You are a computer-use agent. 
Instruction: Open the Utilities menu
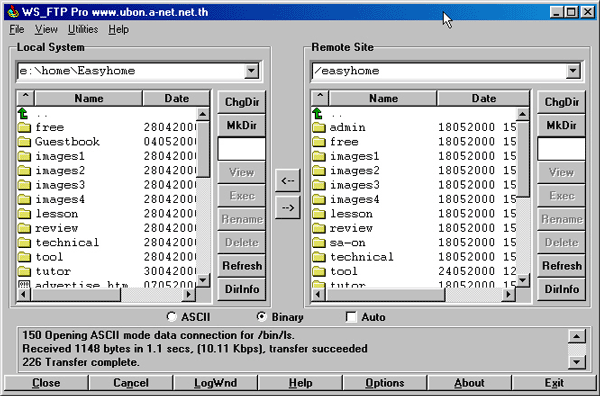(x=83, y=29)
